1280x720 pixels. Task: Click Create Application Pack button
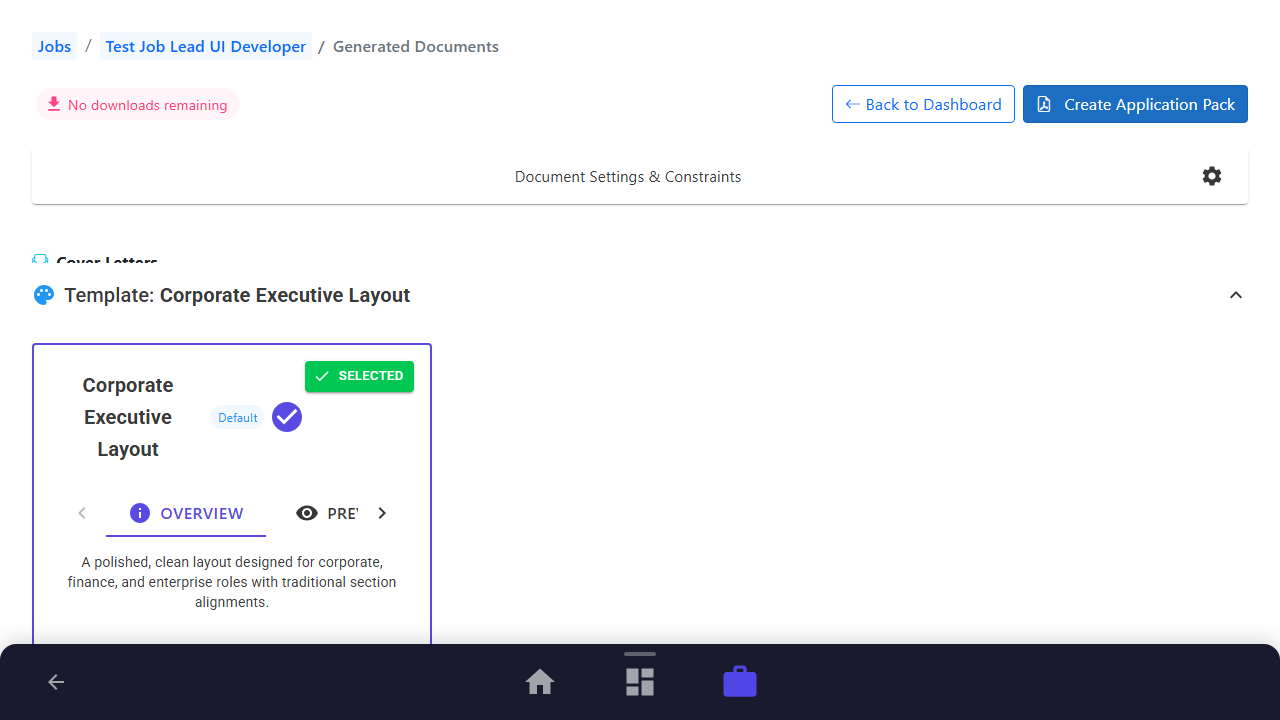pyautogui.click(x=1135, y=104)
